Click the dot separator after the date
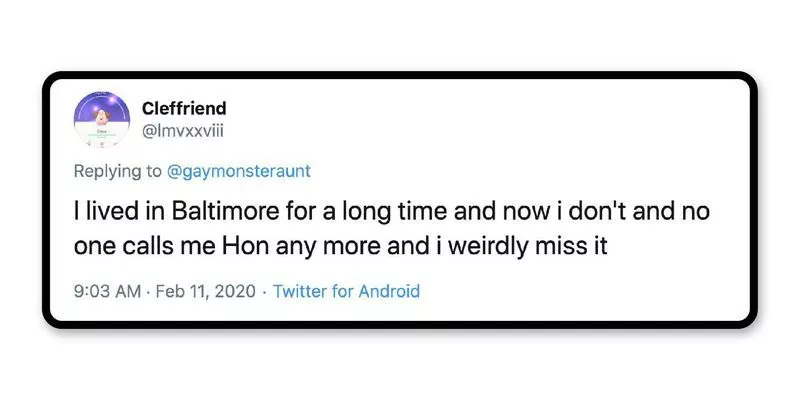Viewport: 800px width, 400px height. tap(262, 292)
